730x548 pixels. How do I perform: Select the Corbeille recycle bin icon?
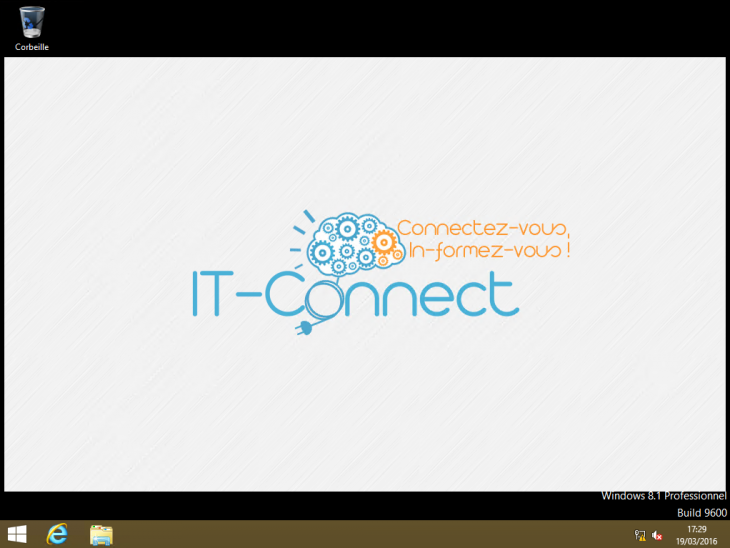click(x=32, y=22)
